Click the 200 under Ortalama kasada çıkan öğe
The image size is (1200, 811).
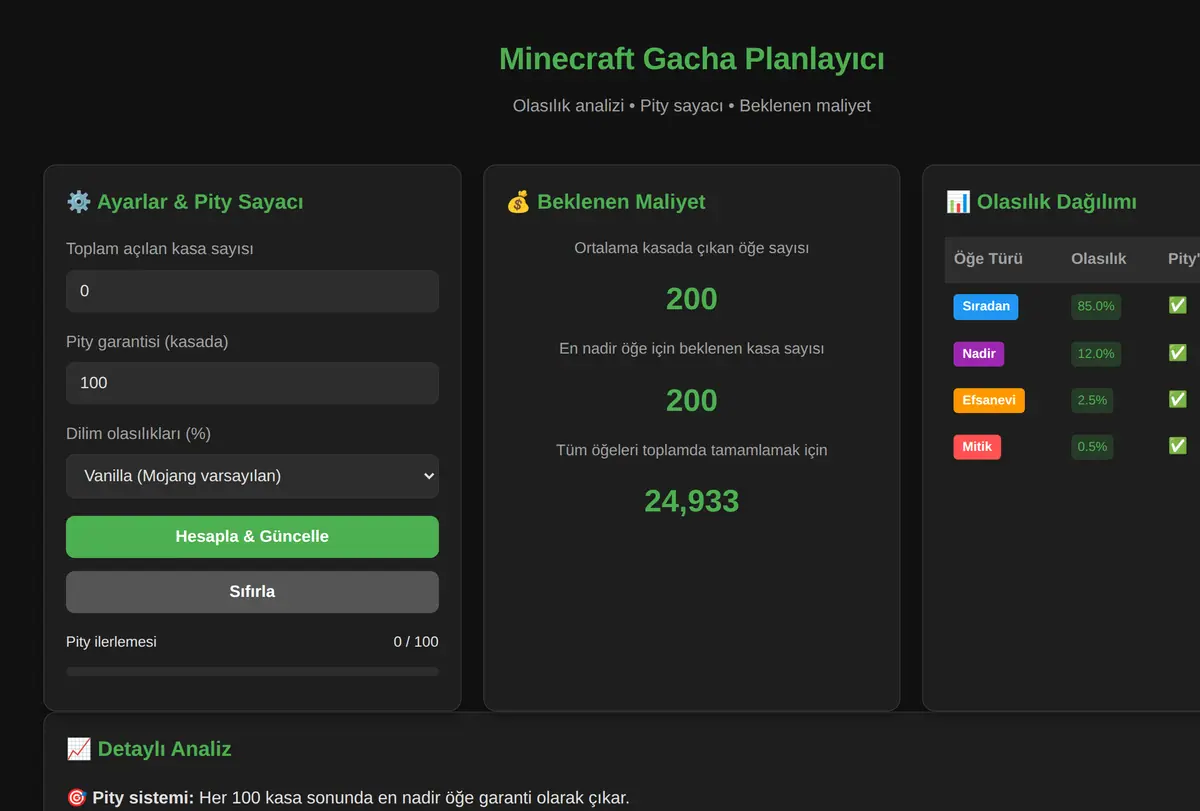point(692,299)
